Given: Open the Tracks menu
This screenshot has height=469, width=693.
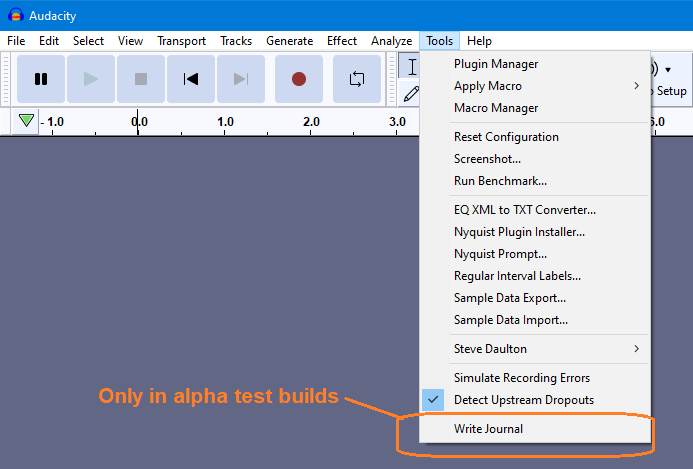Looking at the screenshot, I should (236, 41).
